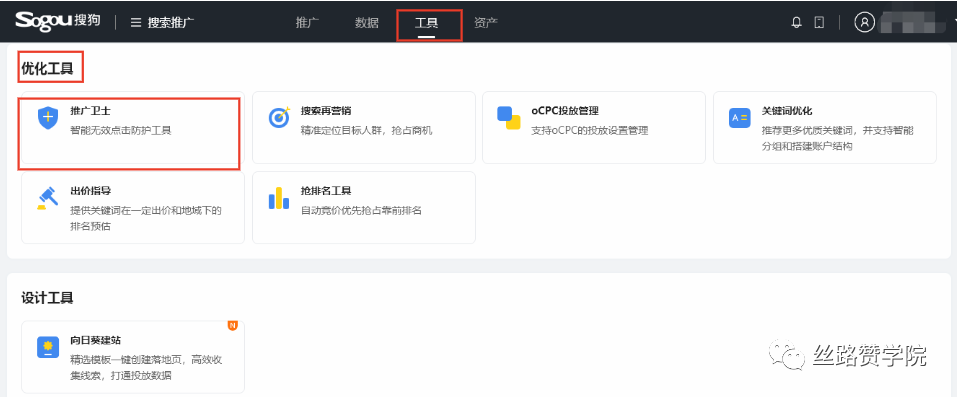Click the 出价指导 description text
The width and height of the screenshot is (957, 397).
(x=146, y=218)
